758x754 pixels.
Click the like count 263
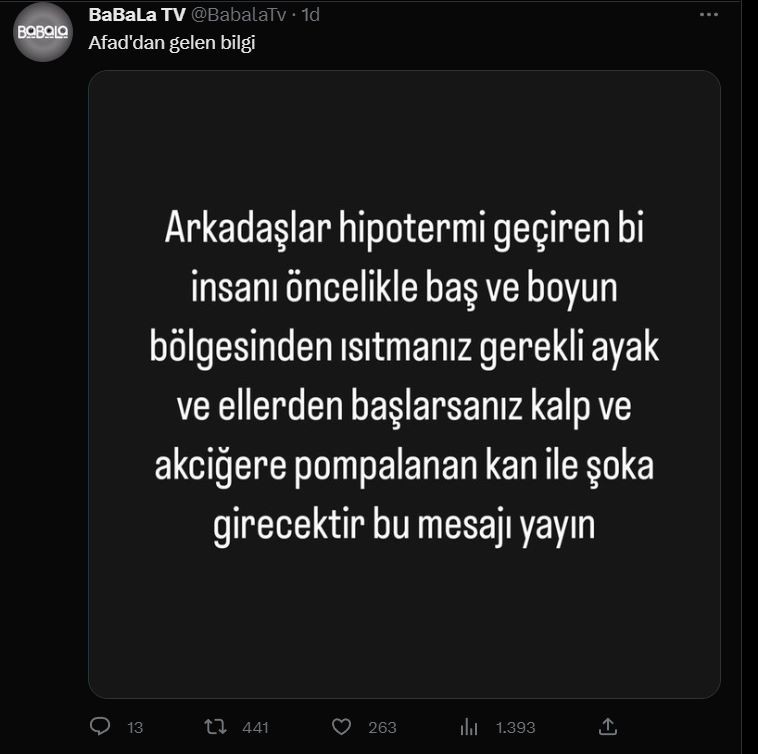point(382,728)
